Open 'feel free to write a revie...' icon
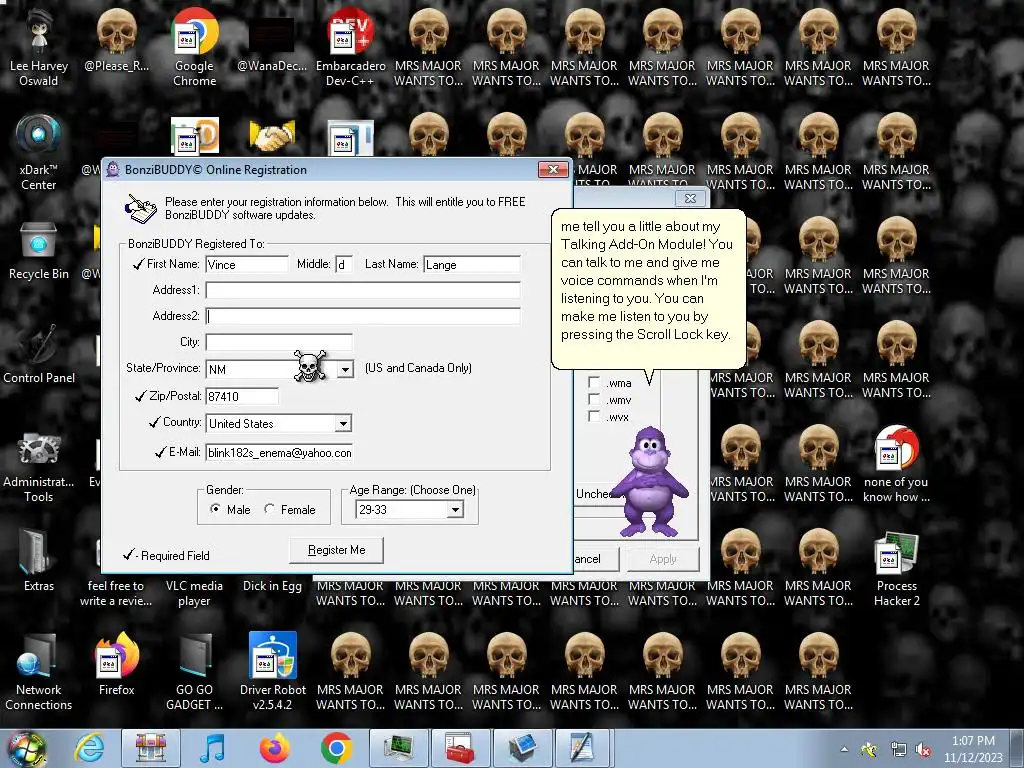This screenshot has height=768, width=1024. (116, 593)
